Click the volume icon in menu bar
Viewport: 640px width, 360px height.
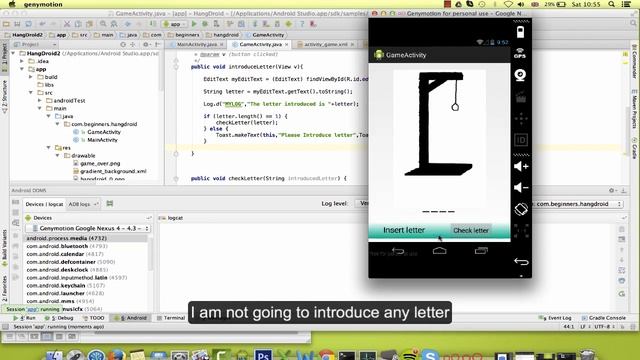coord(521,4)
